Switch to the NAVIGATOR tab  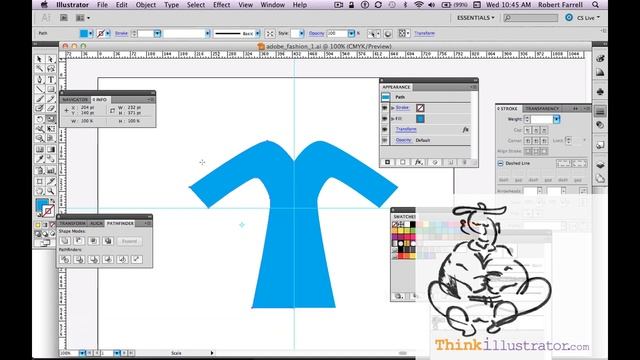pos(75,100)
